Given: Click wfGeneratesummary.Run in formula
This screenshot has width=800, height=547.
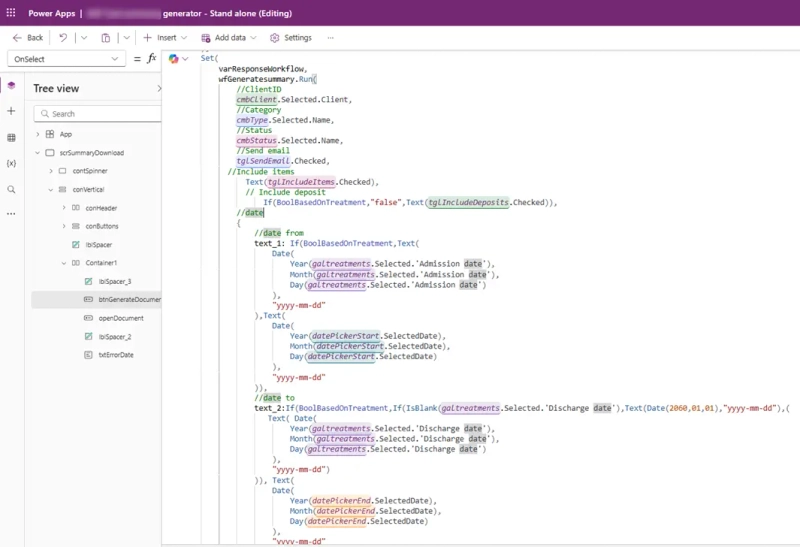Looking at the screenshot, I should coord(267,79).
